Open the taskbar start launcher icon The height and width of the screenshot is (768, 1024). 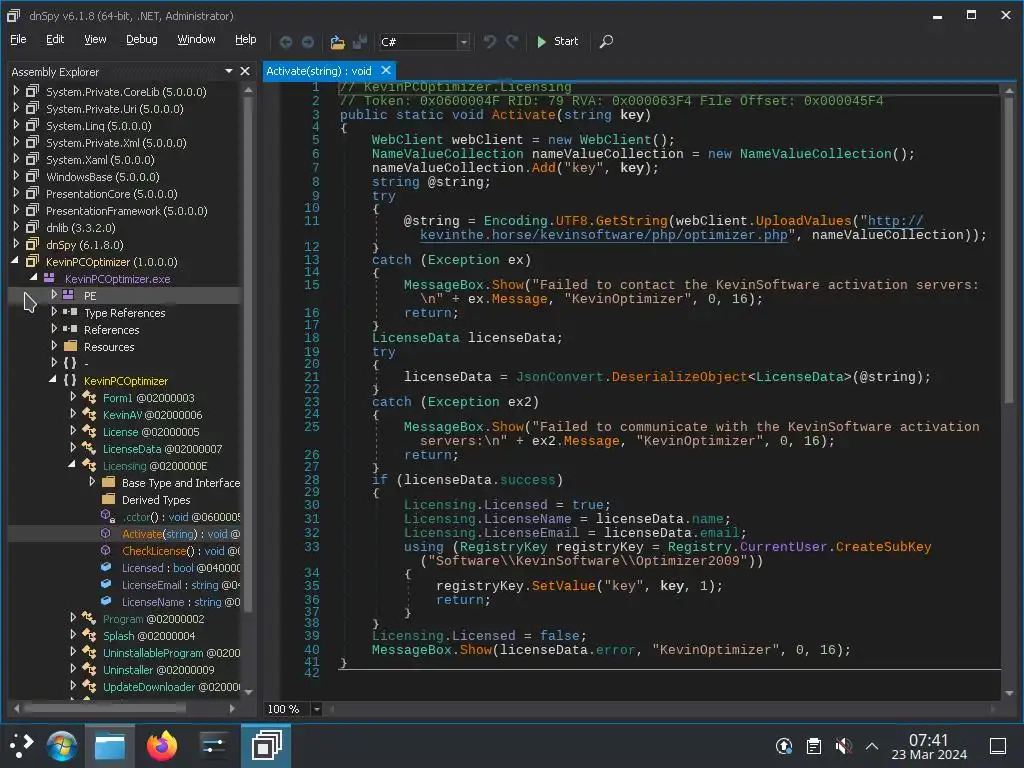point(22,745)
